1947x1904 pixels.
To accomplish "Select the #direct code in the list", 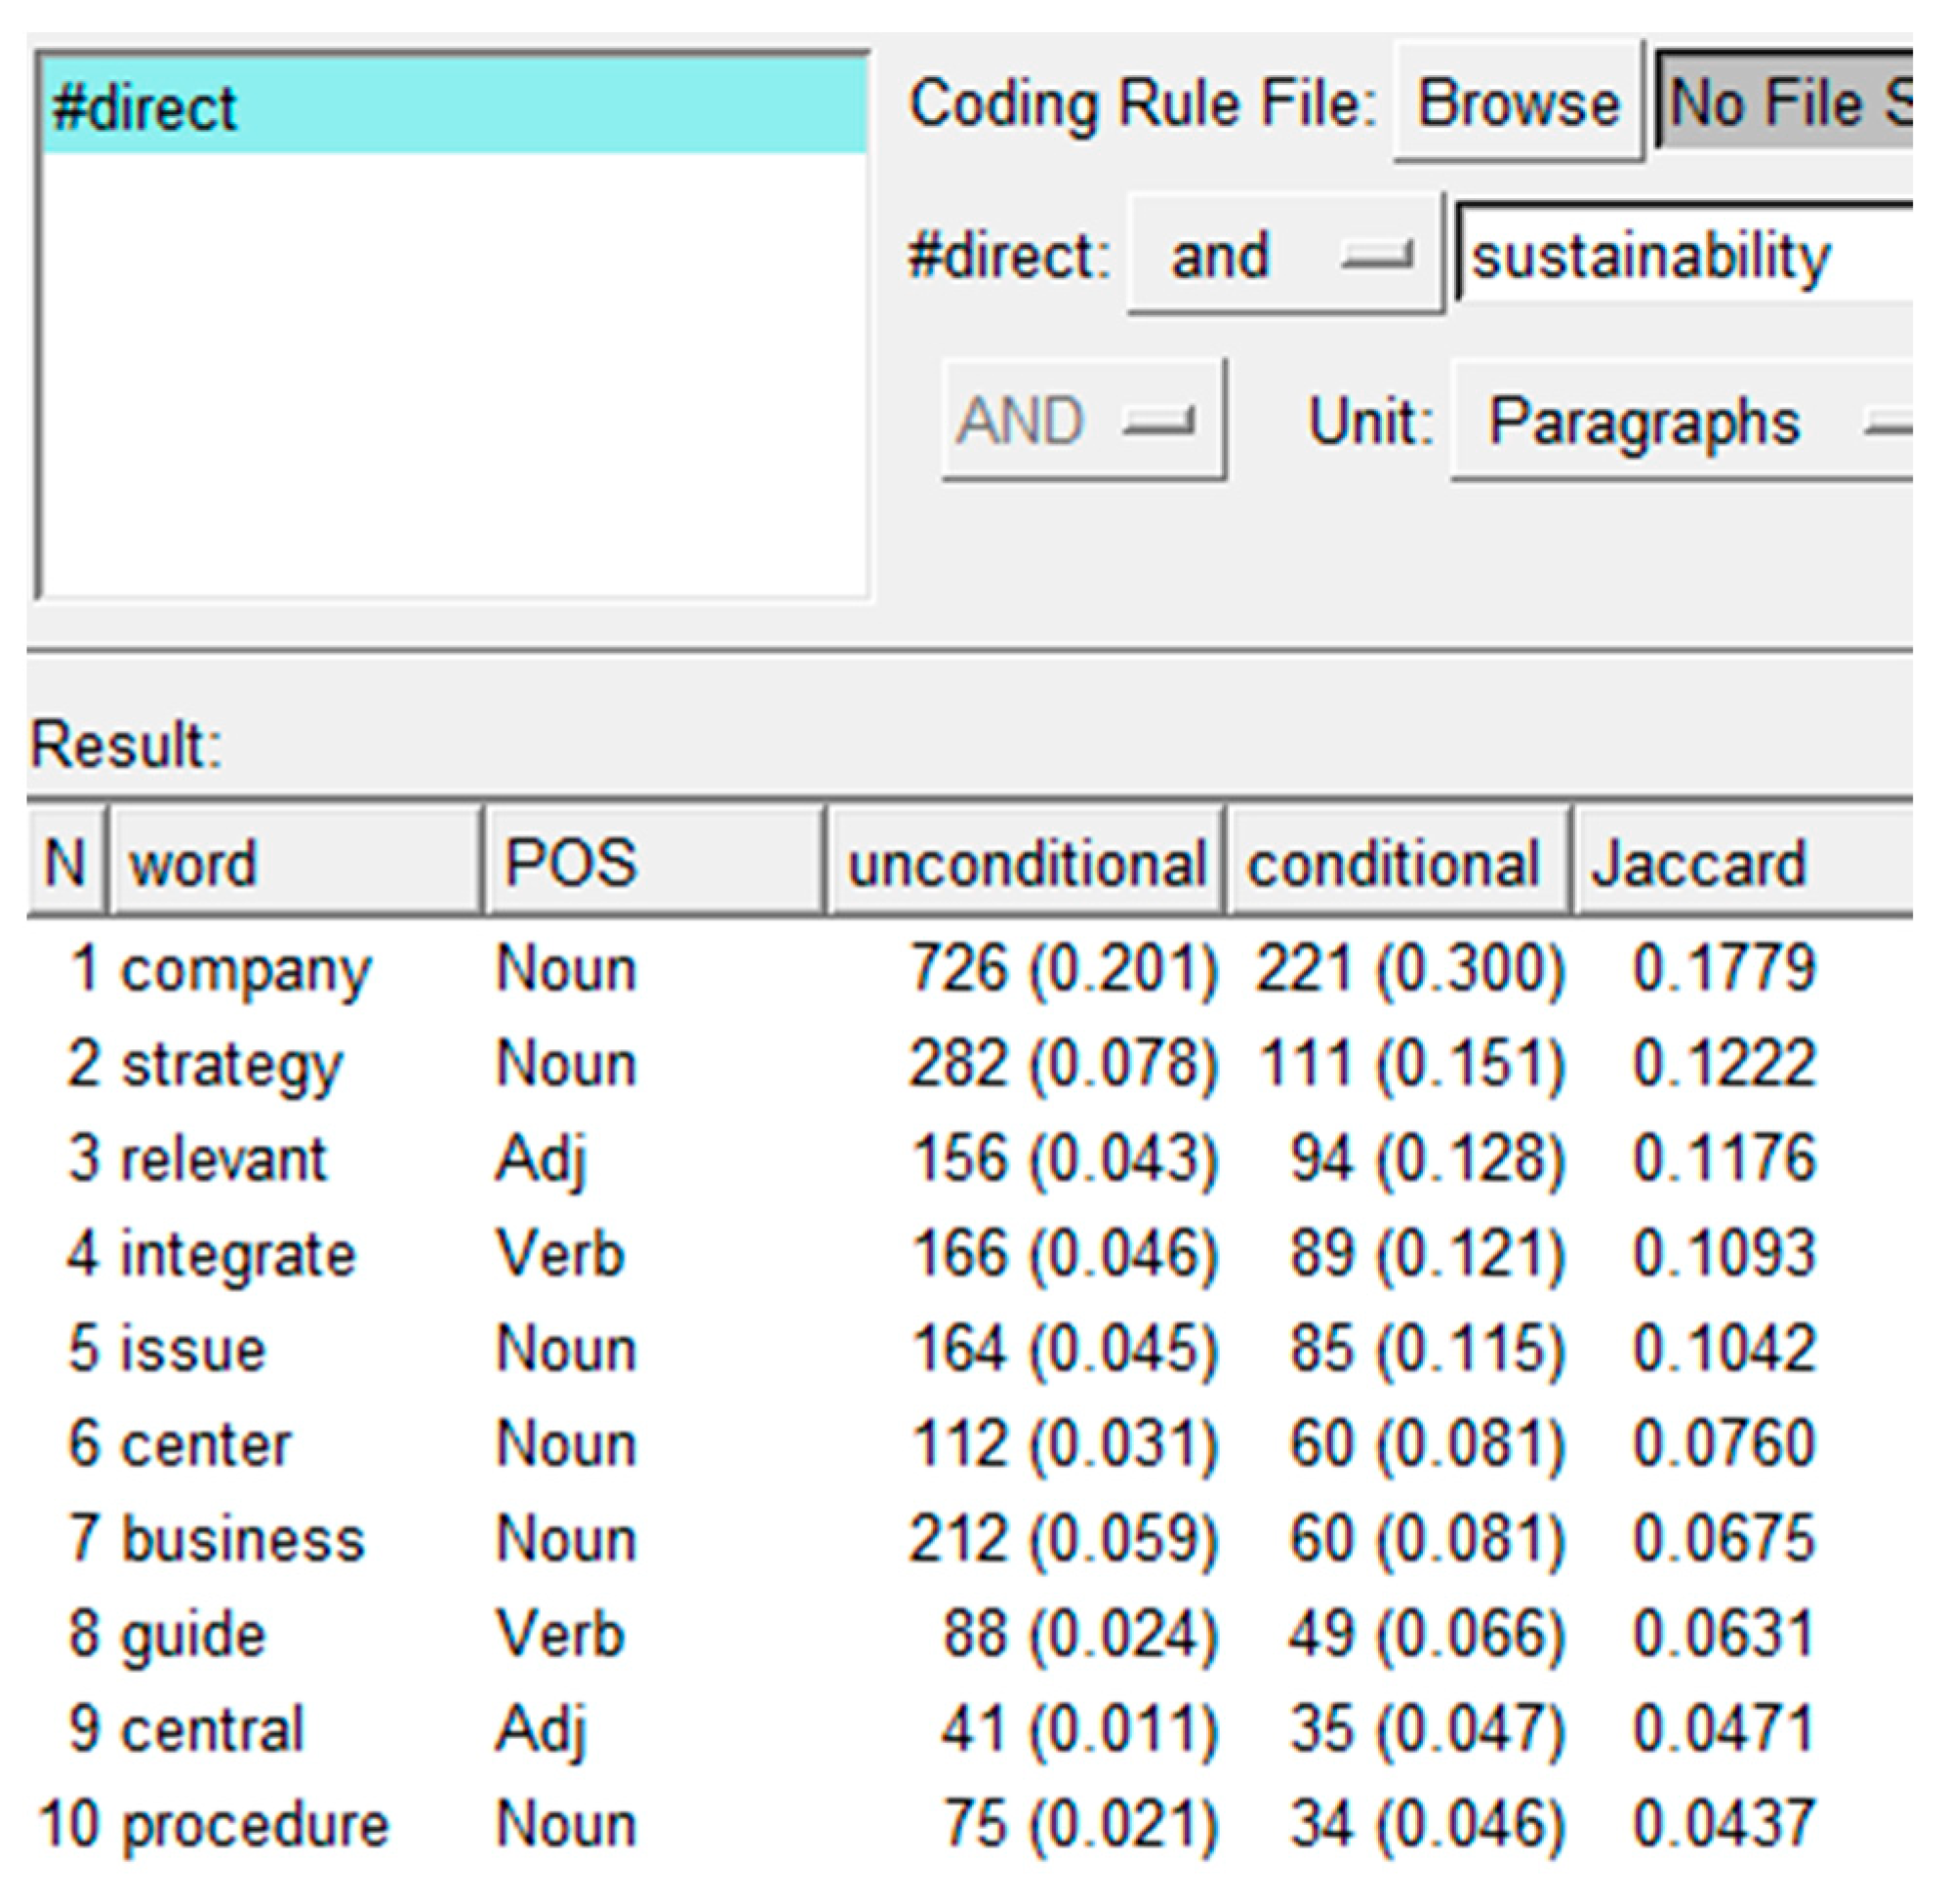I will pos(145,107).
